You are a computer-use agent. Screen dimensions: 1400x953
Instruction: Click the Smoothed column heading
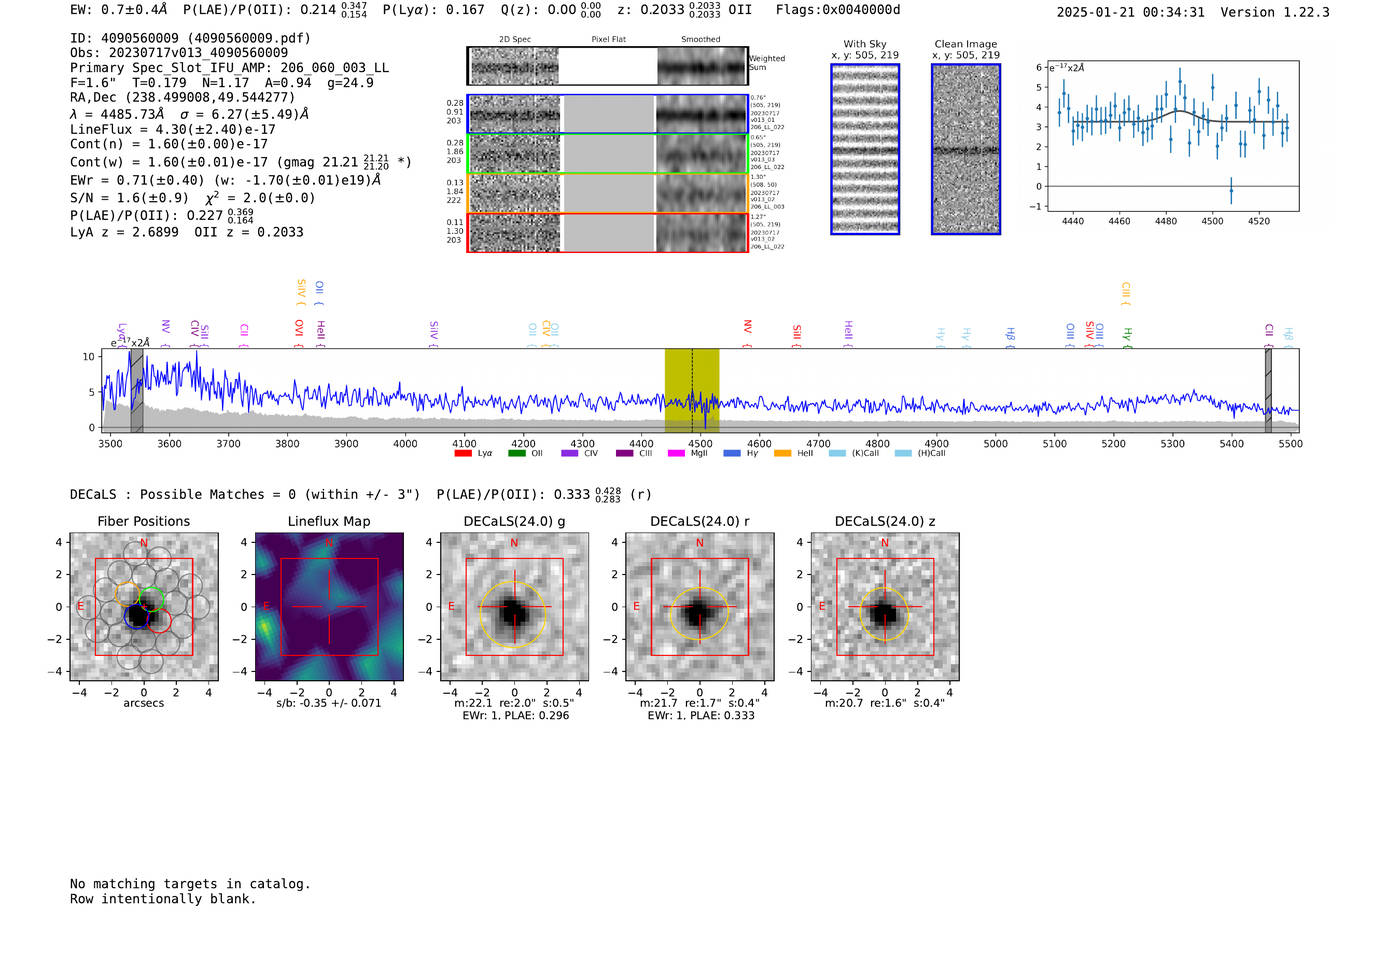point(700,40)
